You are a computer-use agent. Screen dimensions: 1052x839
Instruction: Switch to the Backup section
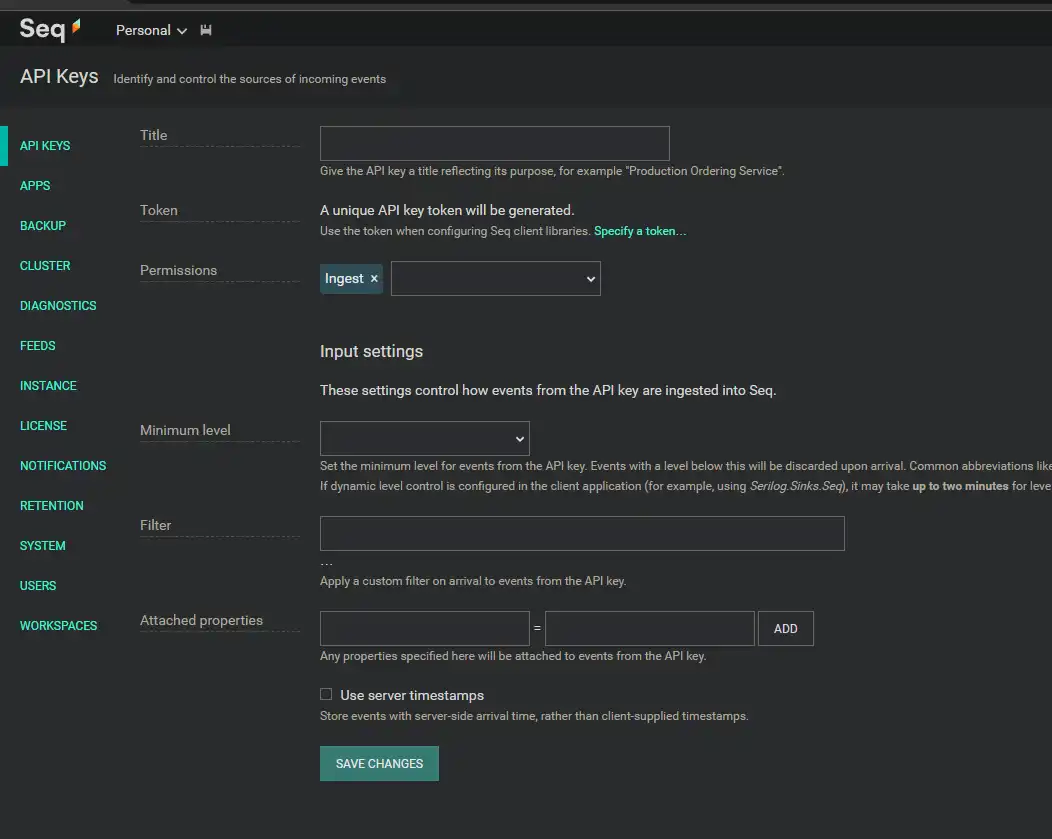click(x=43, y=225)
